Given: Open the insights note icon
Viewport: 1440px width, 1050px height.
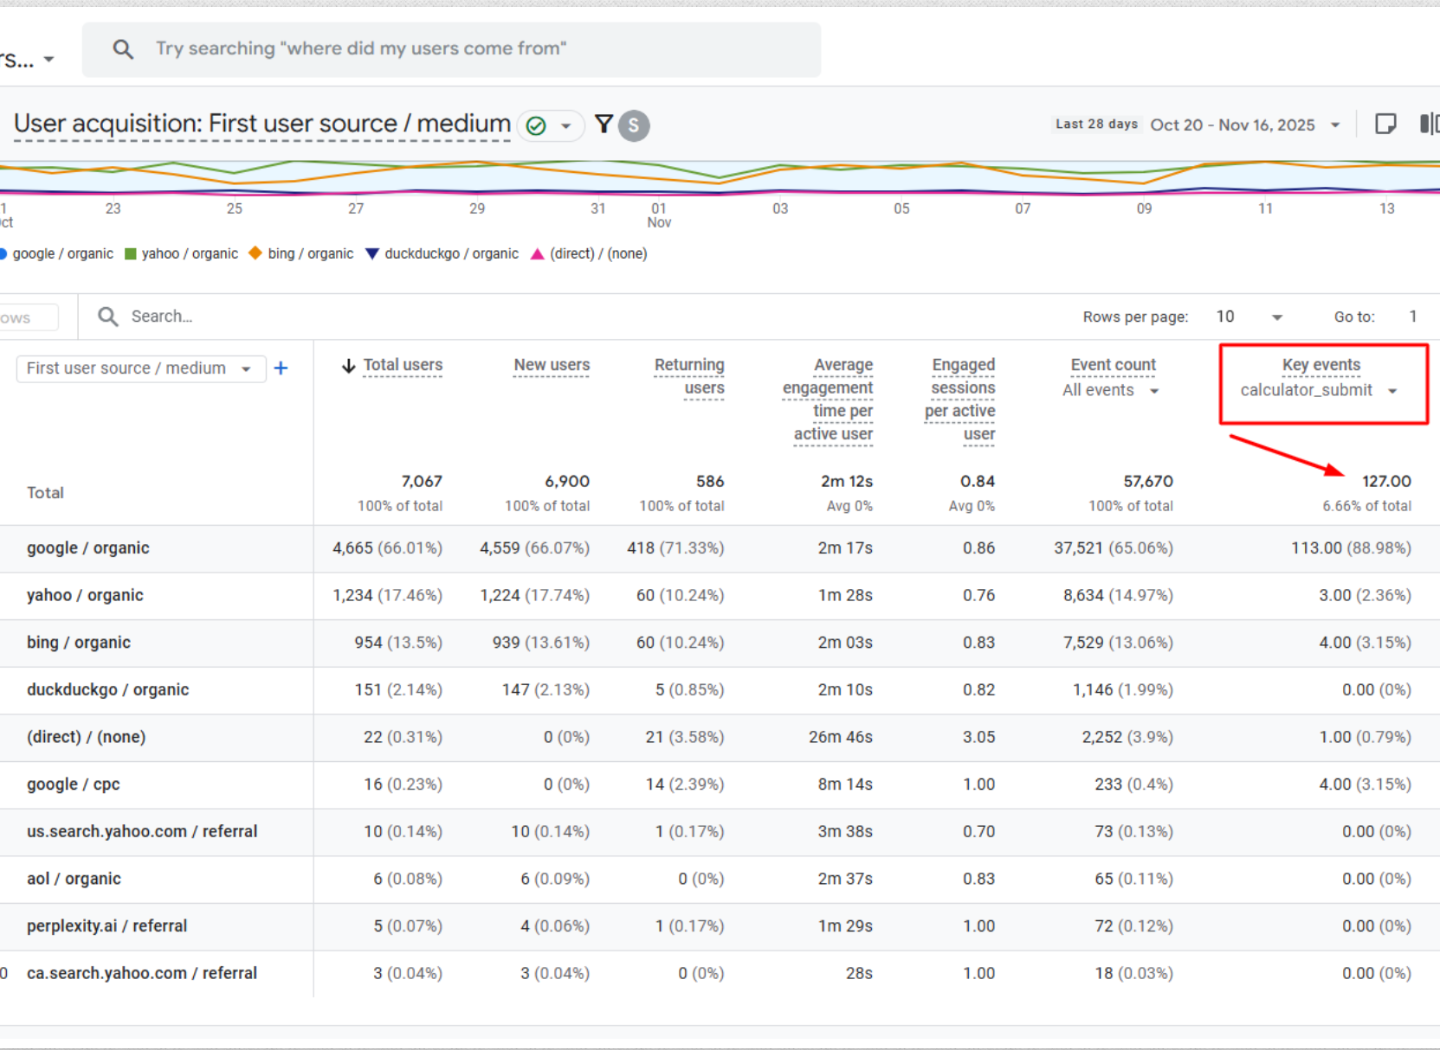Looking at the screenshot, I should coord(1385,124).
